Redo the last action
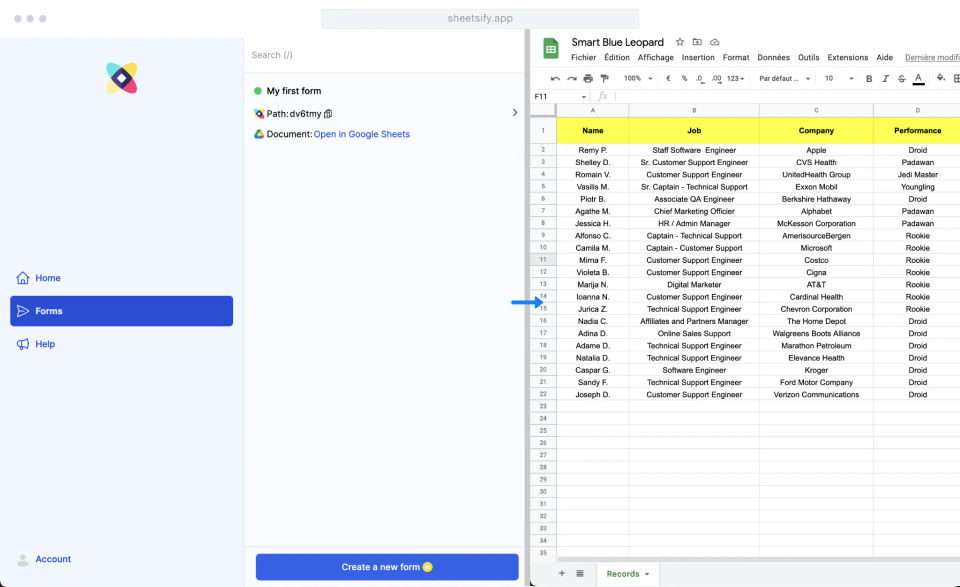Viewport: 960px width, 587px height. (572, 78)
